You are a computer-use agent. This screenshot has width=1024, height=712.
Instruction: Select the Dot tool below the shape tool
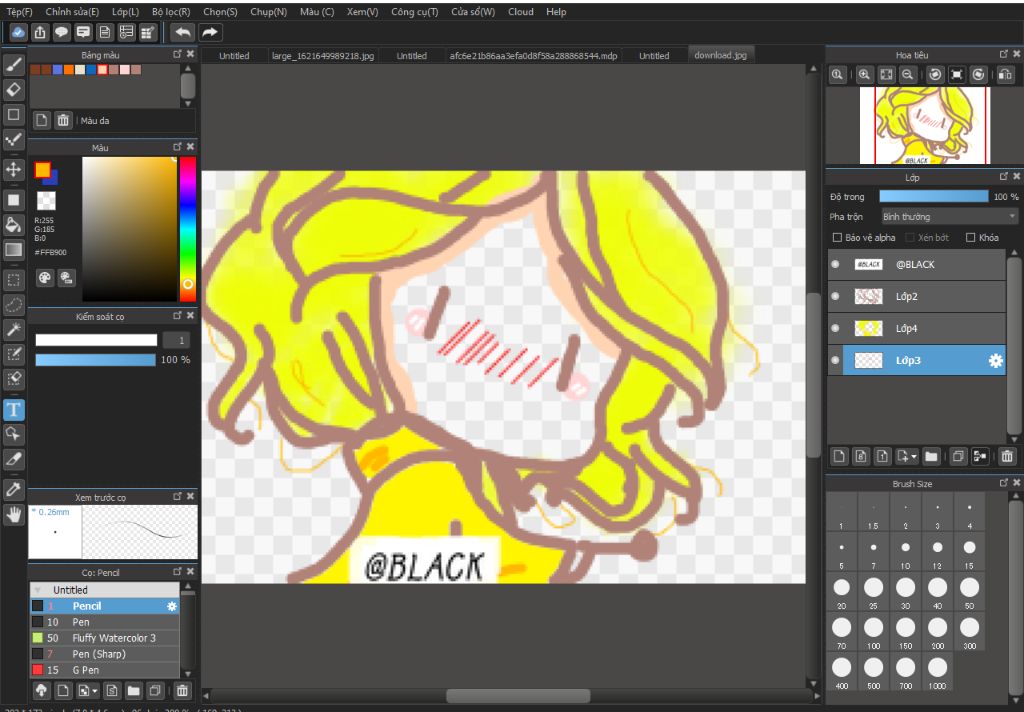click(14, 139)
